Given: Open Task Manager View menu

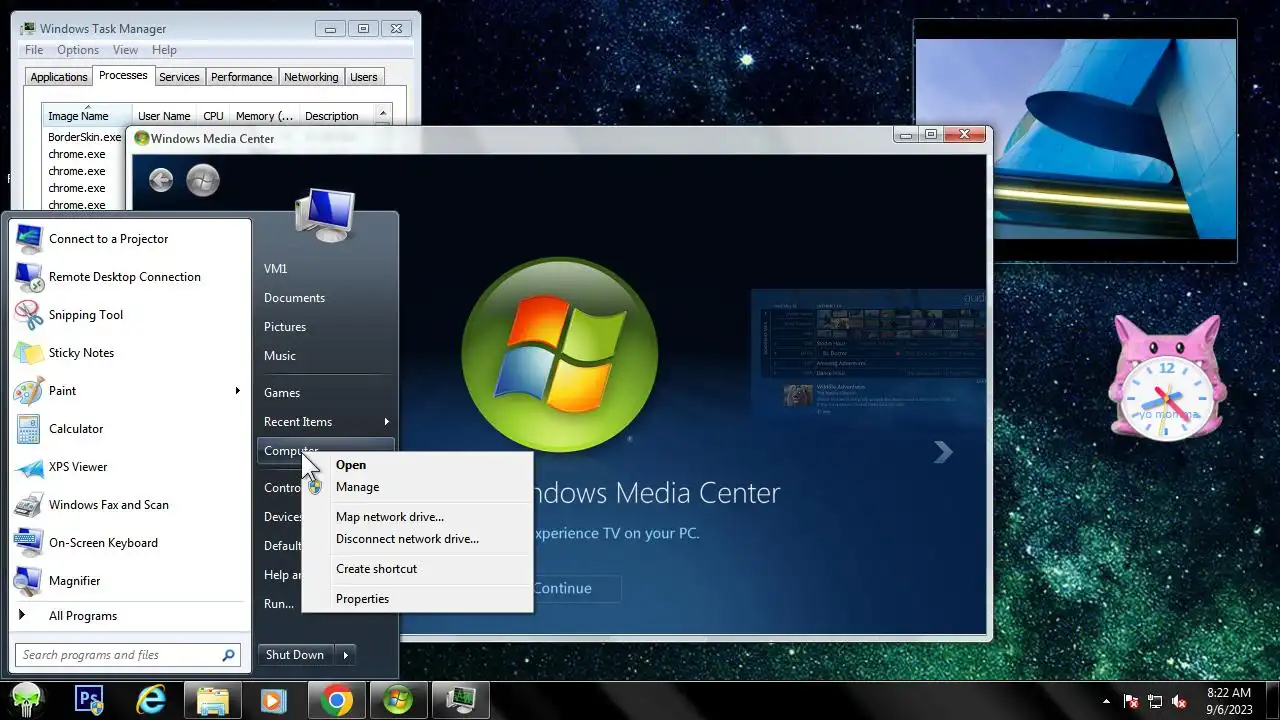Looking at the screenshot, I should (125, 50).
